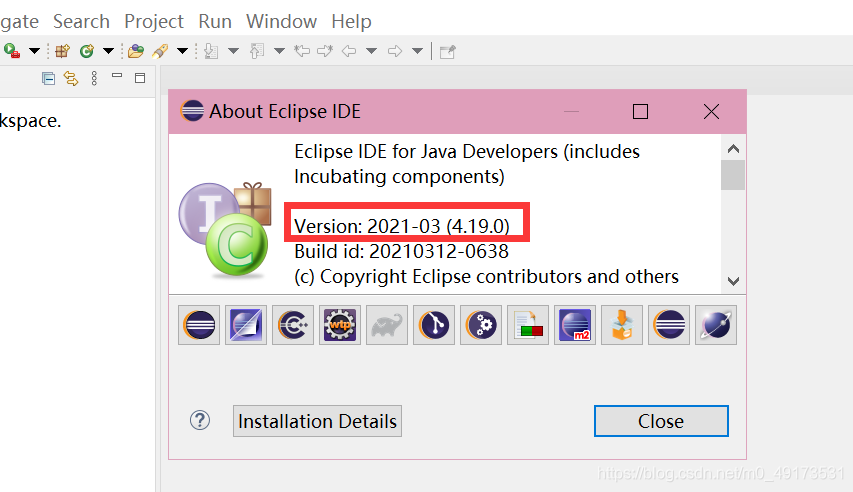This screenshot has width=853, height=492.
Task: Open the Run external tools dropdown arrow
Action: [x=34, y=51]
